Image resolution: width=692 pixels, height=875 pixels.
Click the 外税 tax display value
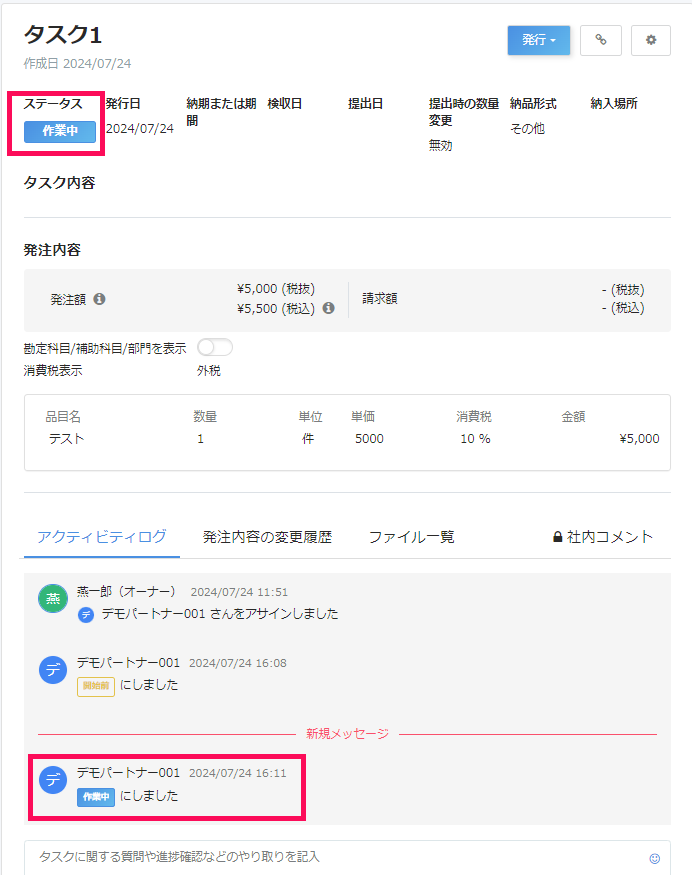(209, 371)
